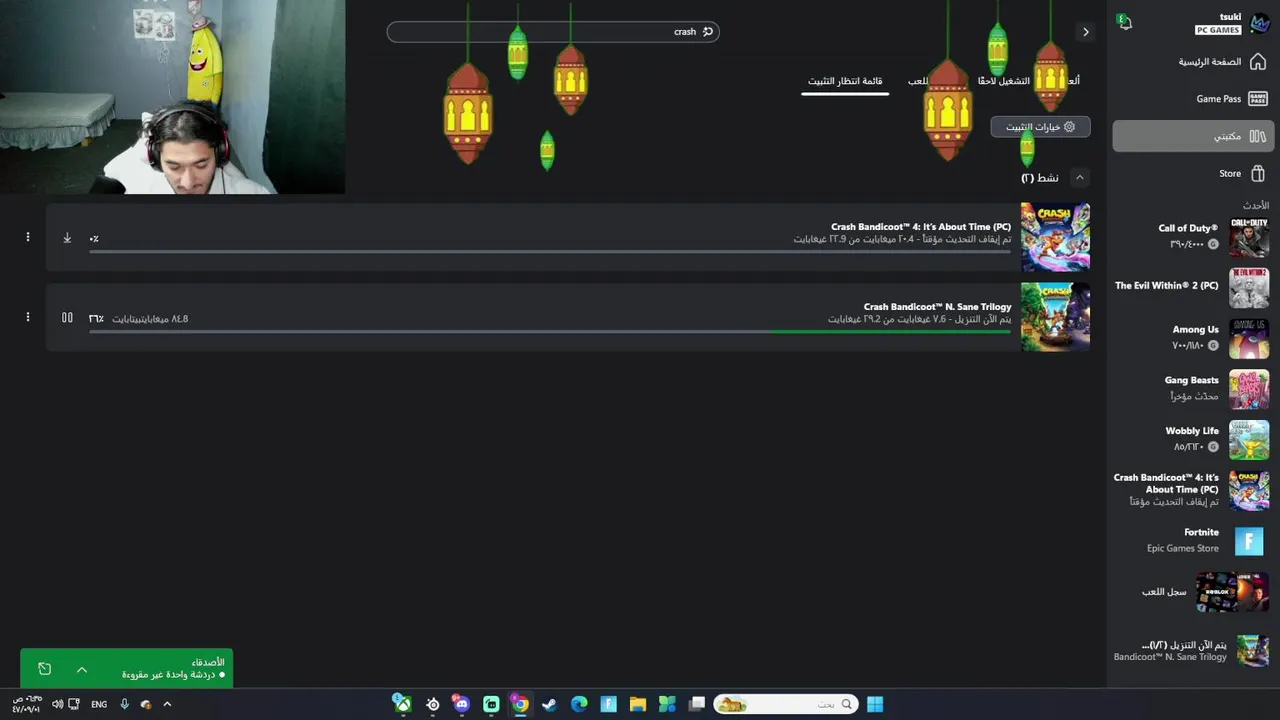Image resolution: width=1280 pixels, height=720 pixels.
Task: Open Xbox app on the taskbar
Action: click(402, 704)
